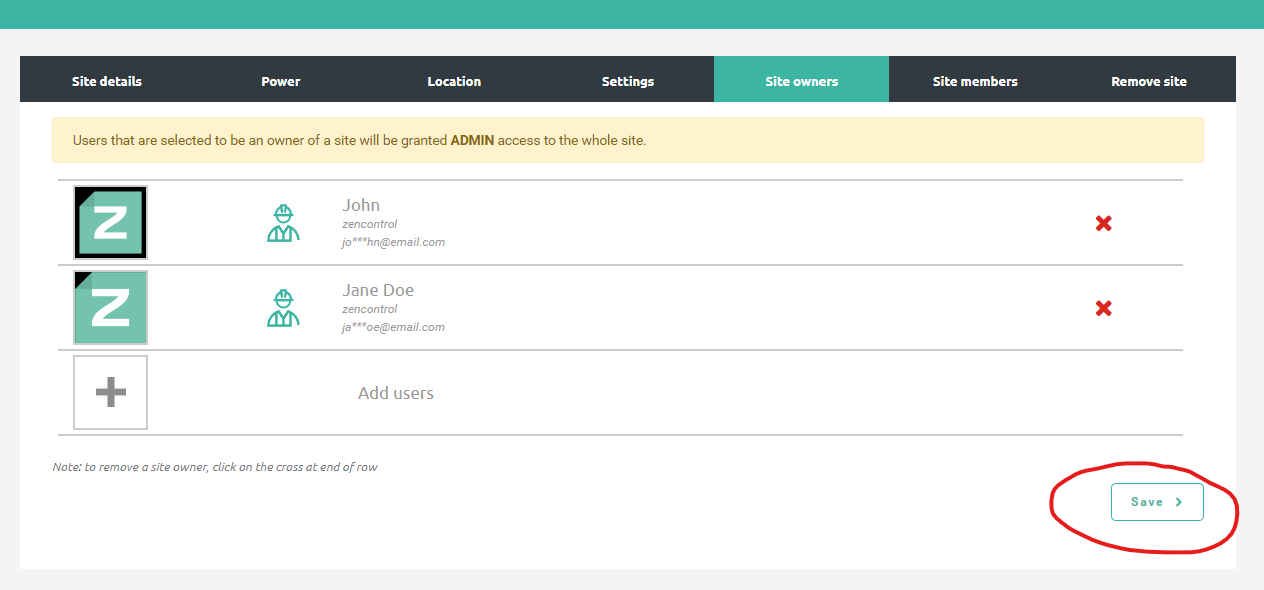Select the Site owners tab
This screenshot has height=590, width=1264.
(802, 81)
